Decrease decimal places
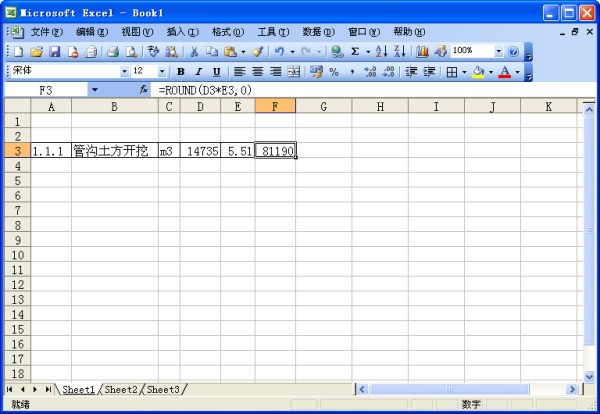Image resolution: width=600 pixels, height=414 pixels. coord(388,72)
